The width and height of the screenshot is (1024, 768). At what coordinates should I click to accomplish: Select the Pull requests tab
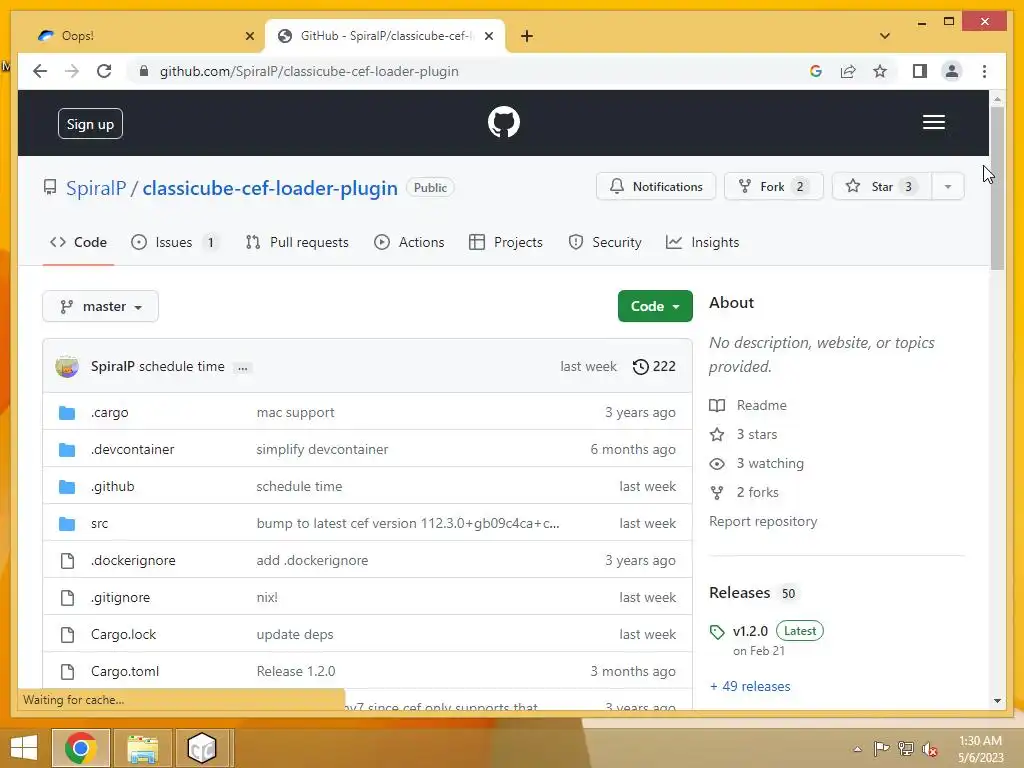[297, 242]
